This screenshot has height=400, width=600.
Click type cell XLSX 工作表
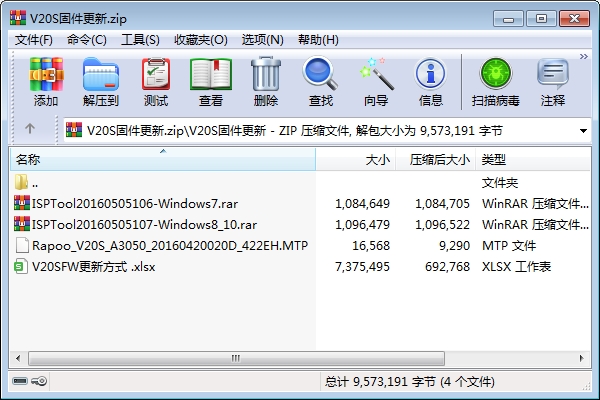tap(516, 267)
